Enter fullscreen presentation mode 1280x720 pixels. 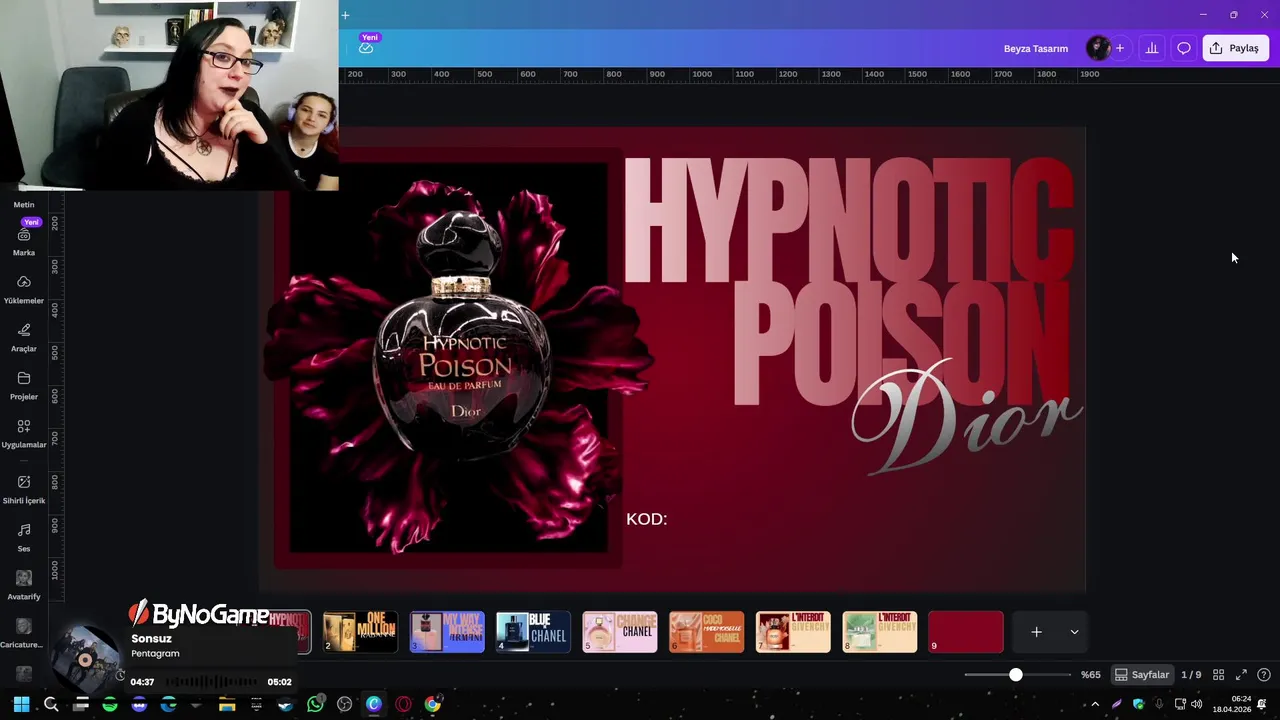pos(1241,675)
